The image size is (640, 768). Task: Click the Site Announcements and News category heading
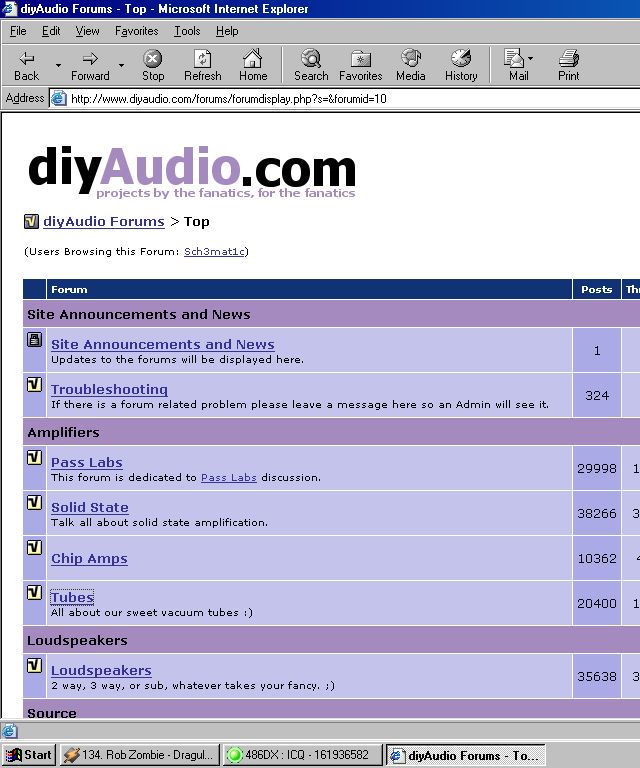139,314
